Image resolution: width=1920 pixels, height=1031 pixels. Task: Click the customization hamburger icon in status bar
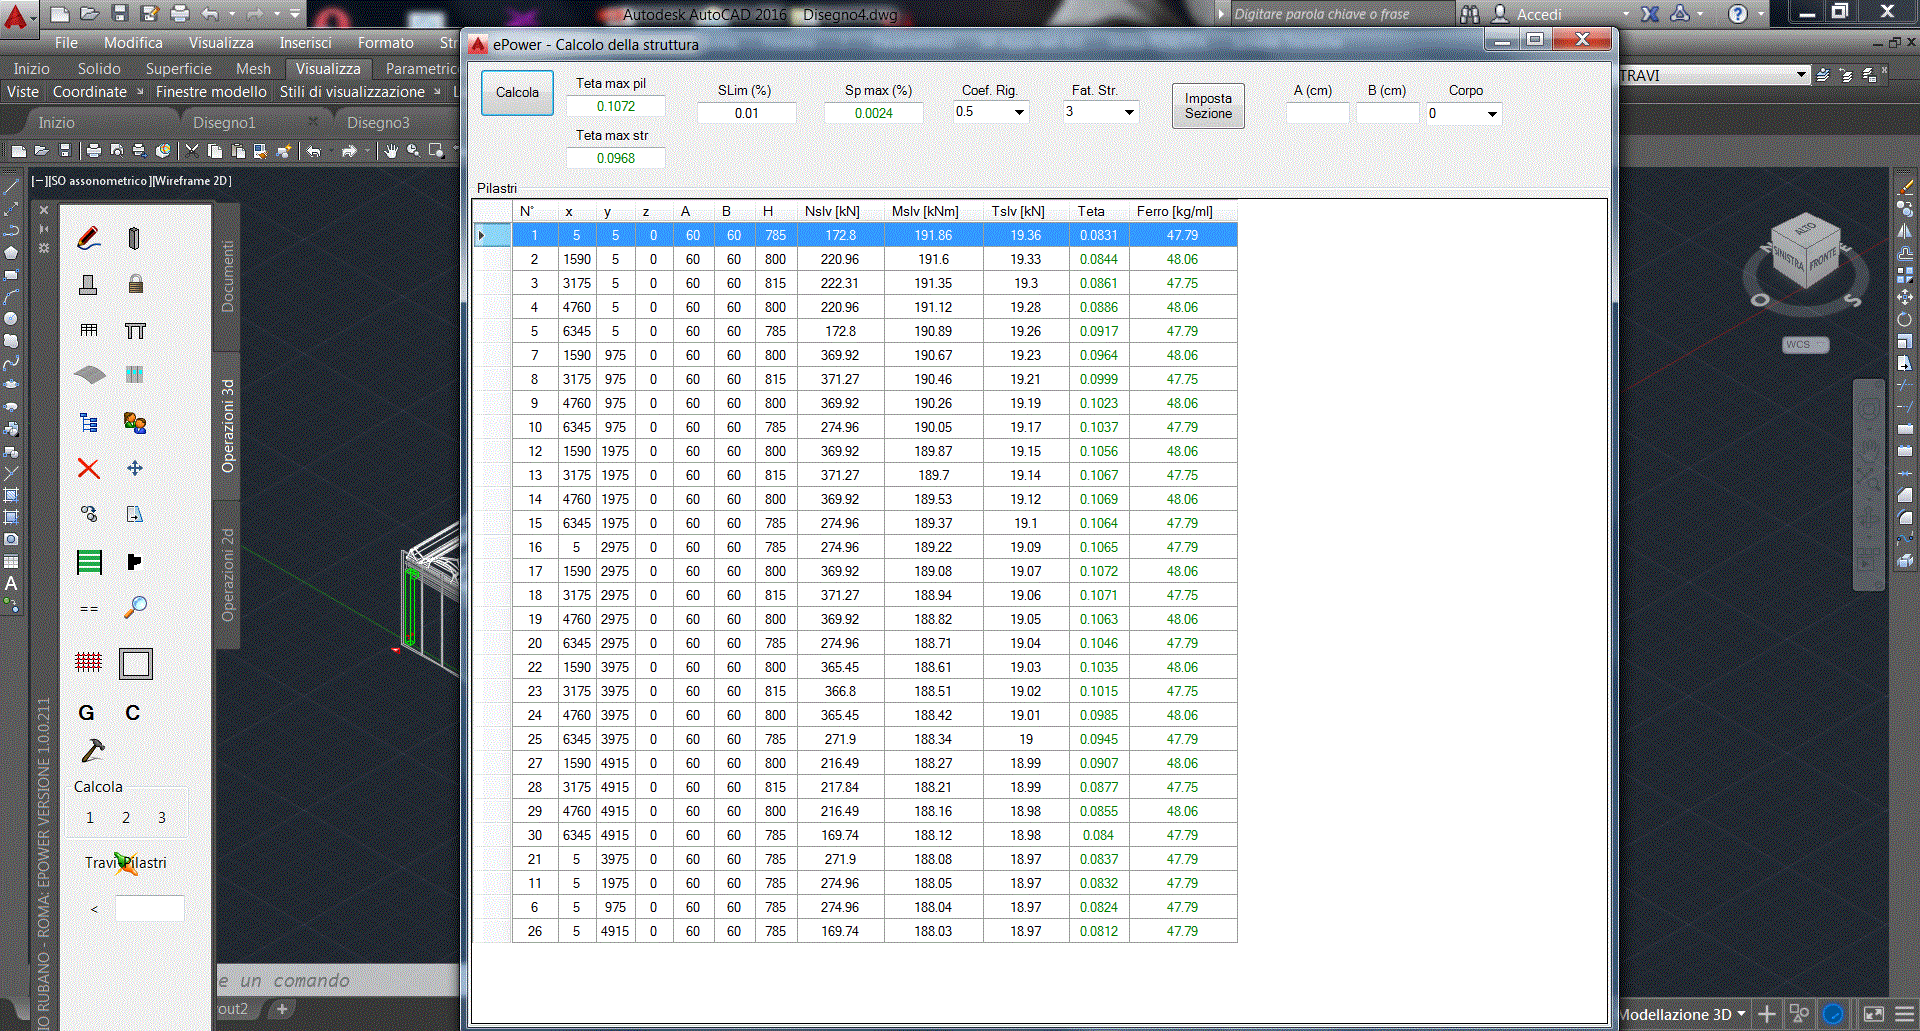click(1904, 1014)
